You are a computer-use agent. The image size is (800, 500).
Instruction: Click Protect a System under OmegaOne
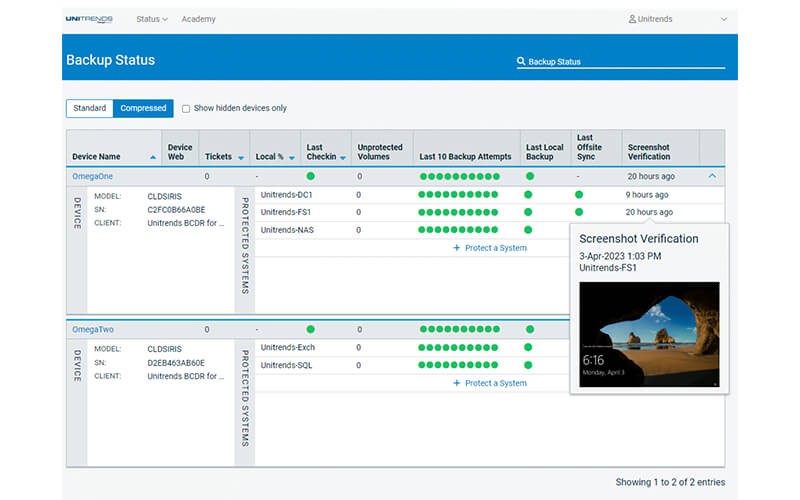point(490,247)
